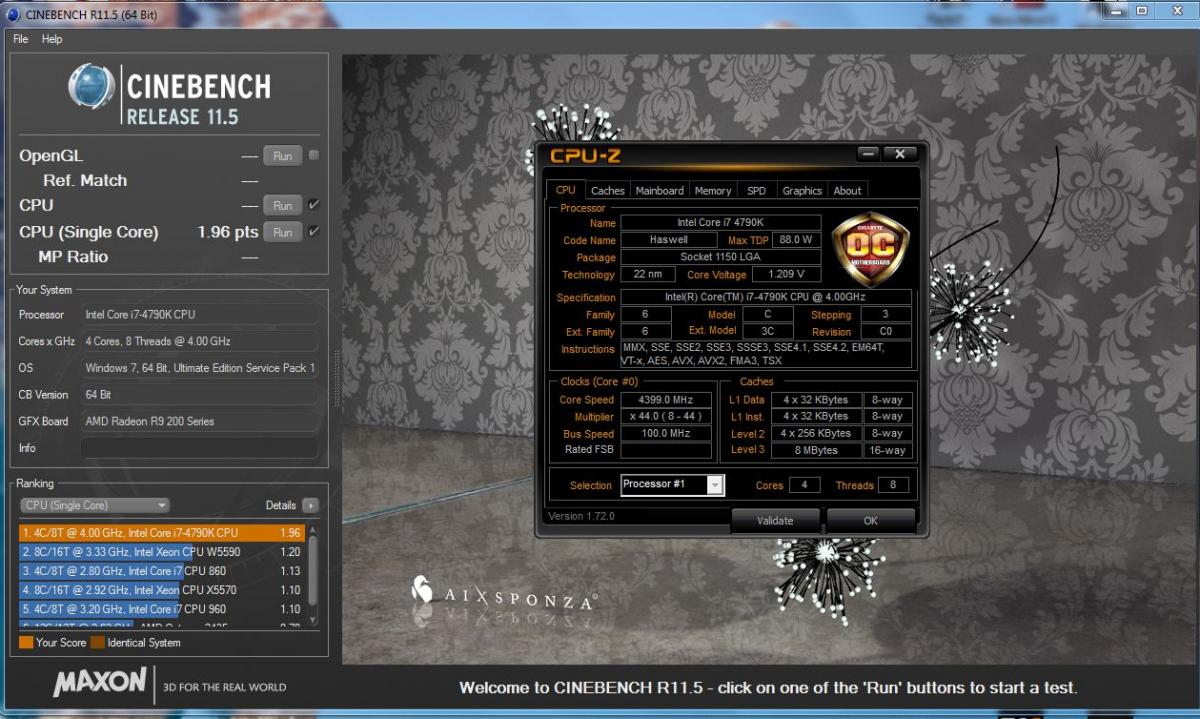Click the GFX Board AMD Radeon value
Viewport: 1200px width, 719px height.
[200, 421]
